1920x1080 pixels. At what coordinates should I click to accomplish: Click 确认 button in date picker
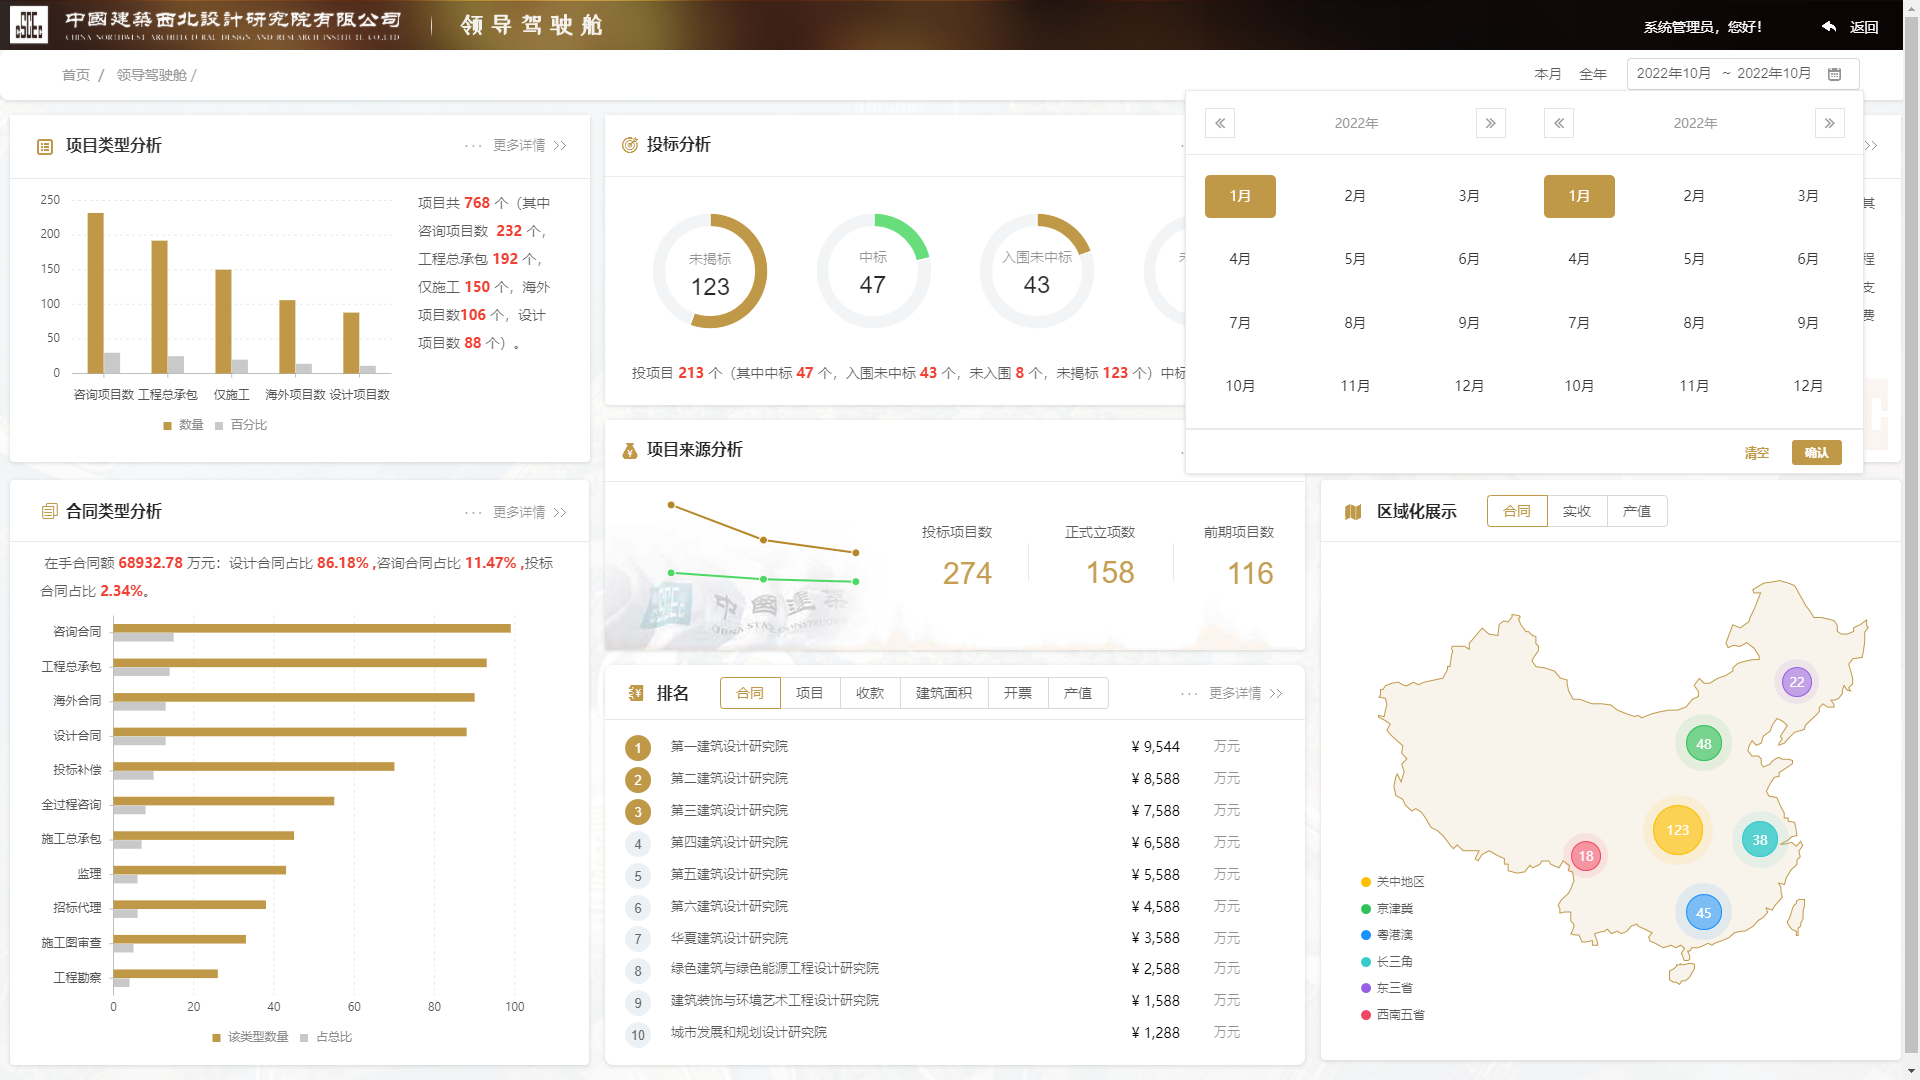coord(1816,453)
